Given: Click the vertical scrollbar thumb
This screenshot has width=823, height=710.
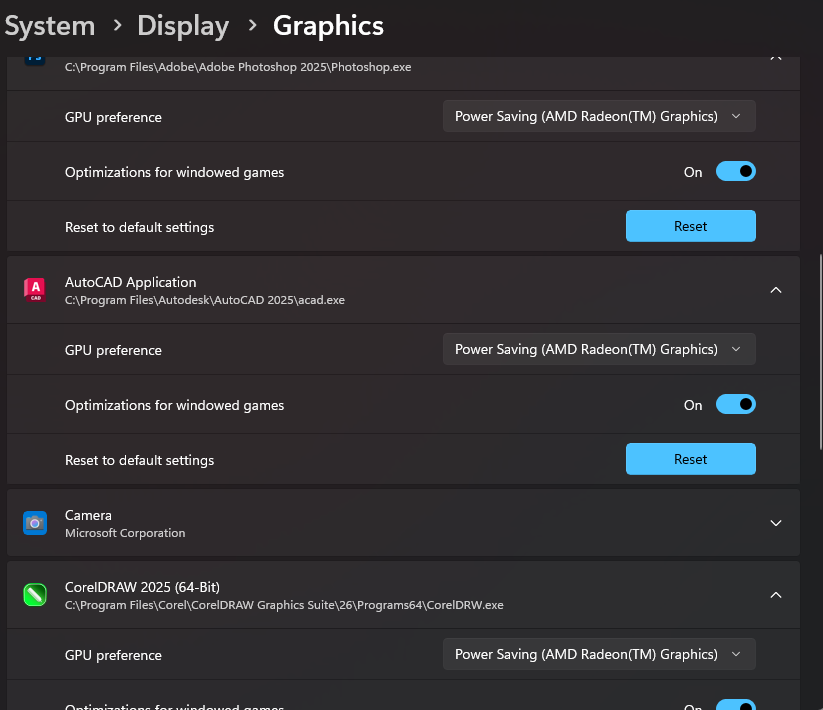Looking at the screenshot, I should pyautogui.click(x=820, y=352).
